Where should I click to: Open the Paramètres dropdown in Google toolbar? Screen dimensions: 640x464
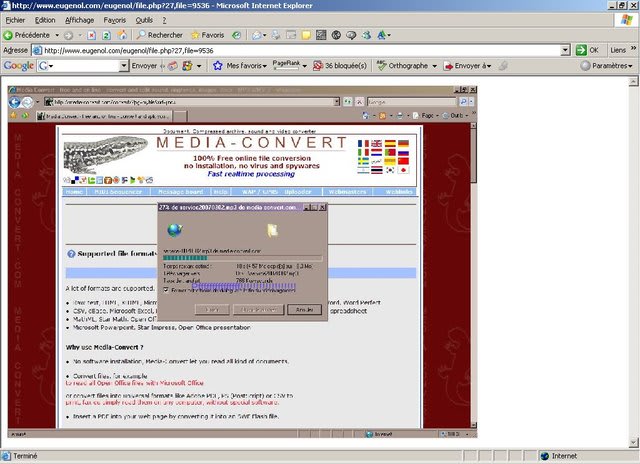(x=608, y=66)
